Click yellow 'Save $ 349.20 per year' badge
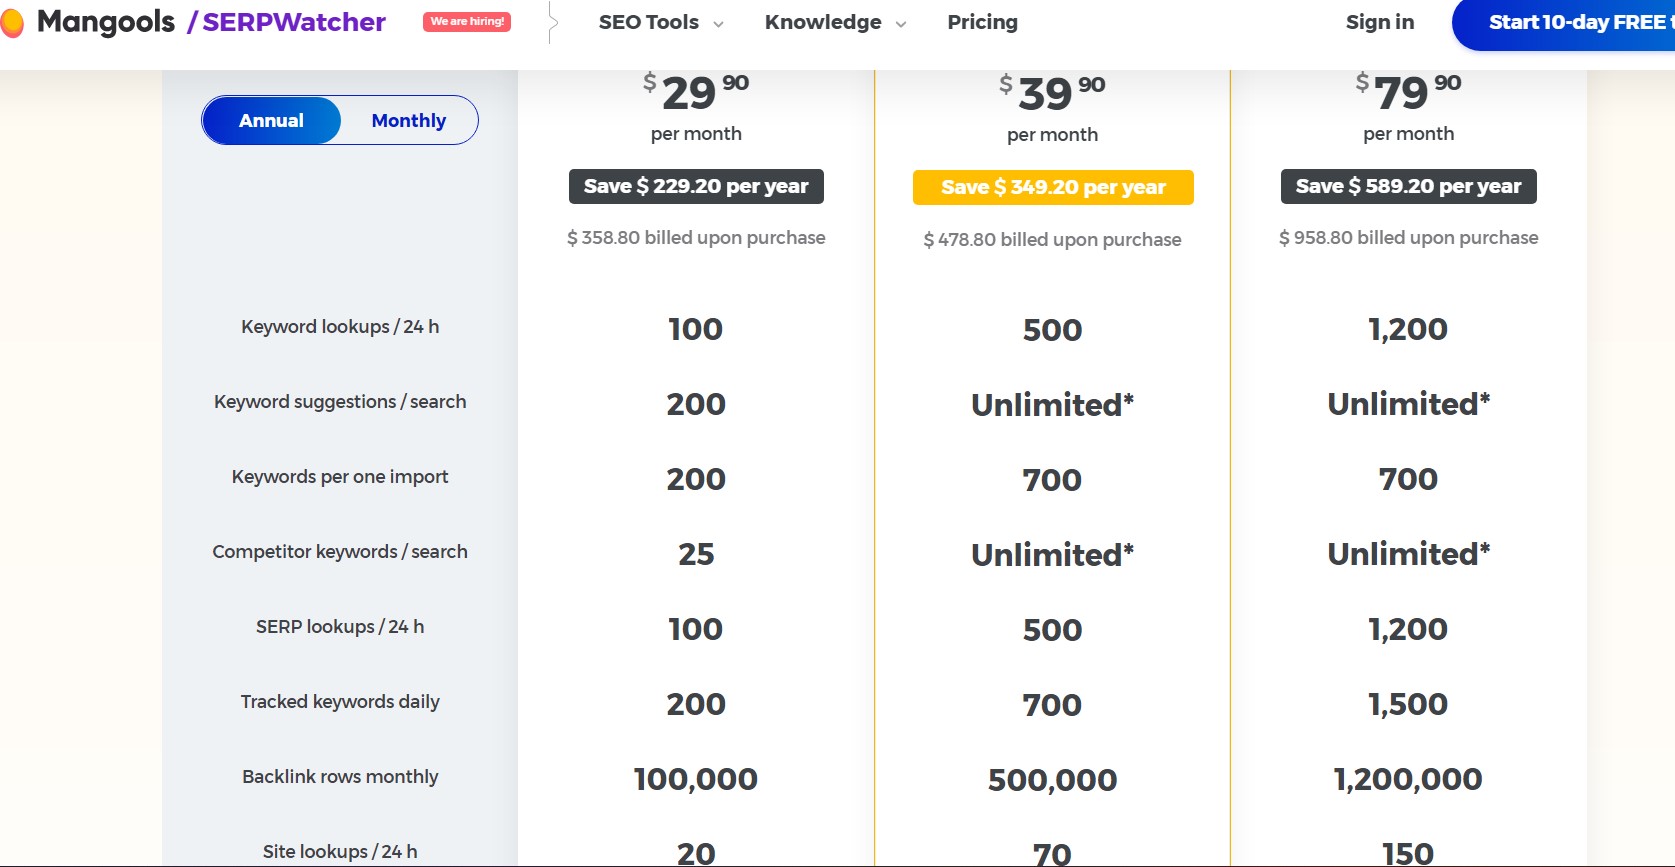Screen dimensions: 1675x867 [x=1053, y=187]
